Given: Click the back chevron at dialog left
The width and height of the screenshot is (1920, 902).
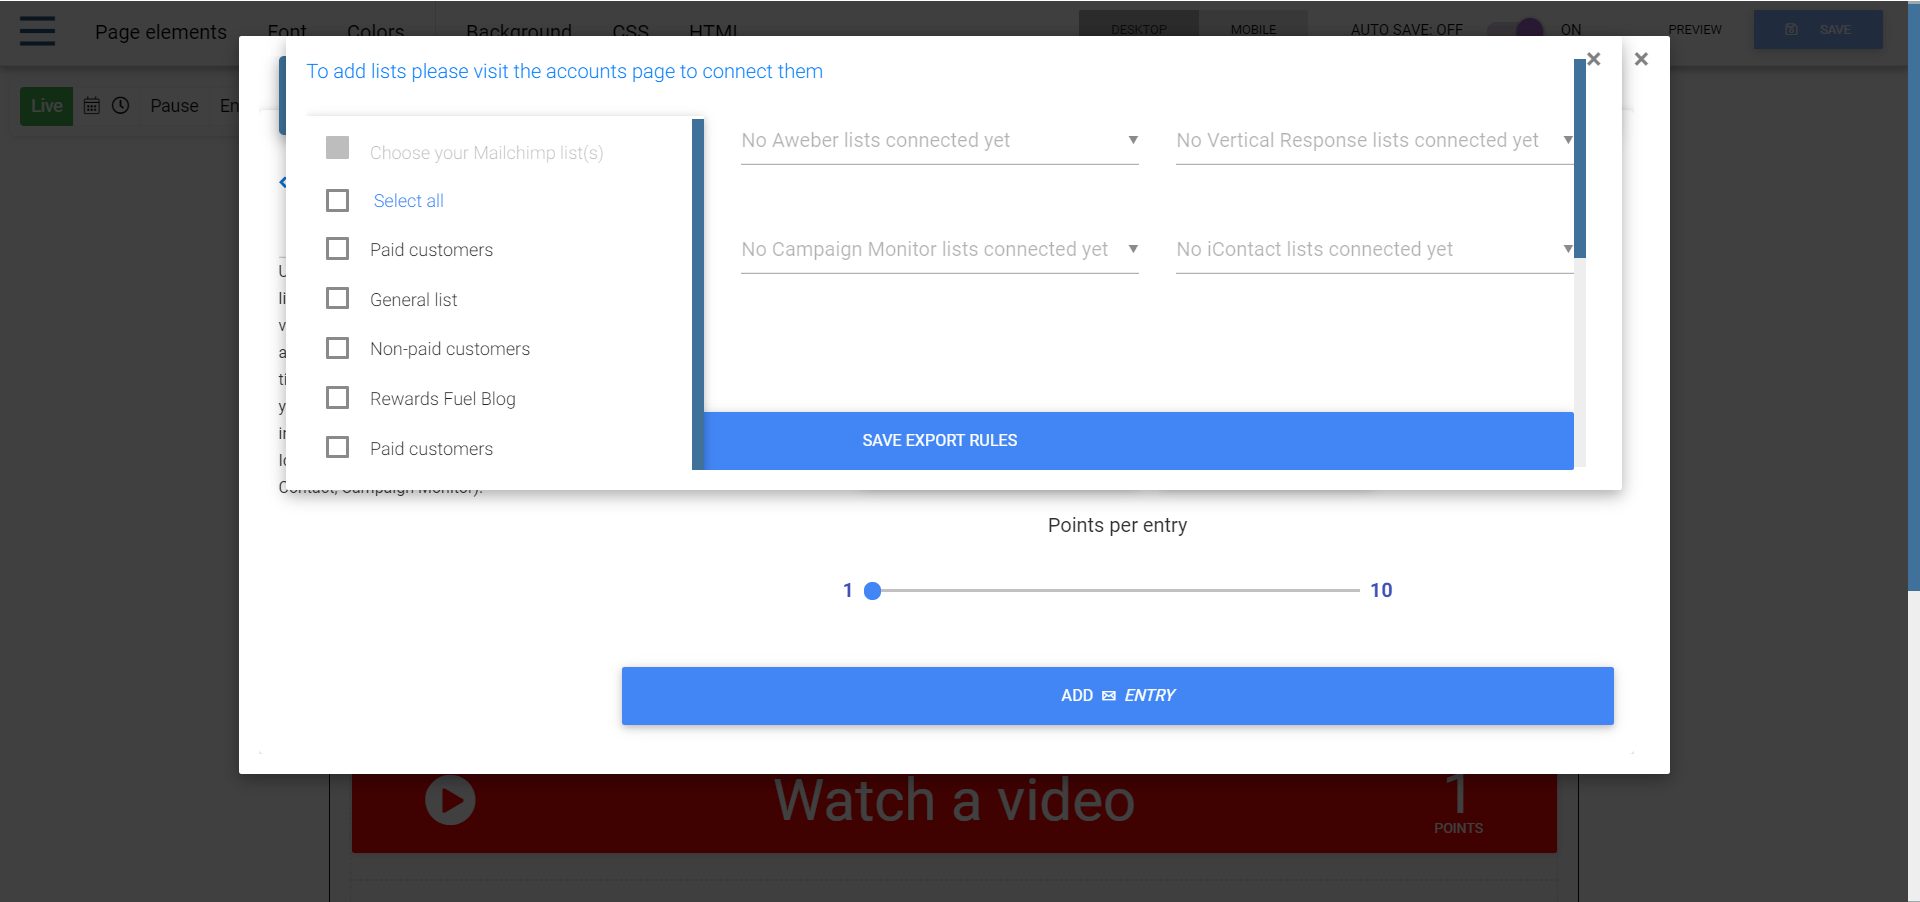Looking at the screenshot, I should point(283,182).
